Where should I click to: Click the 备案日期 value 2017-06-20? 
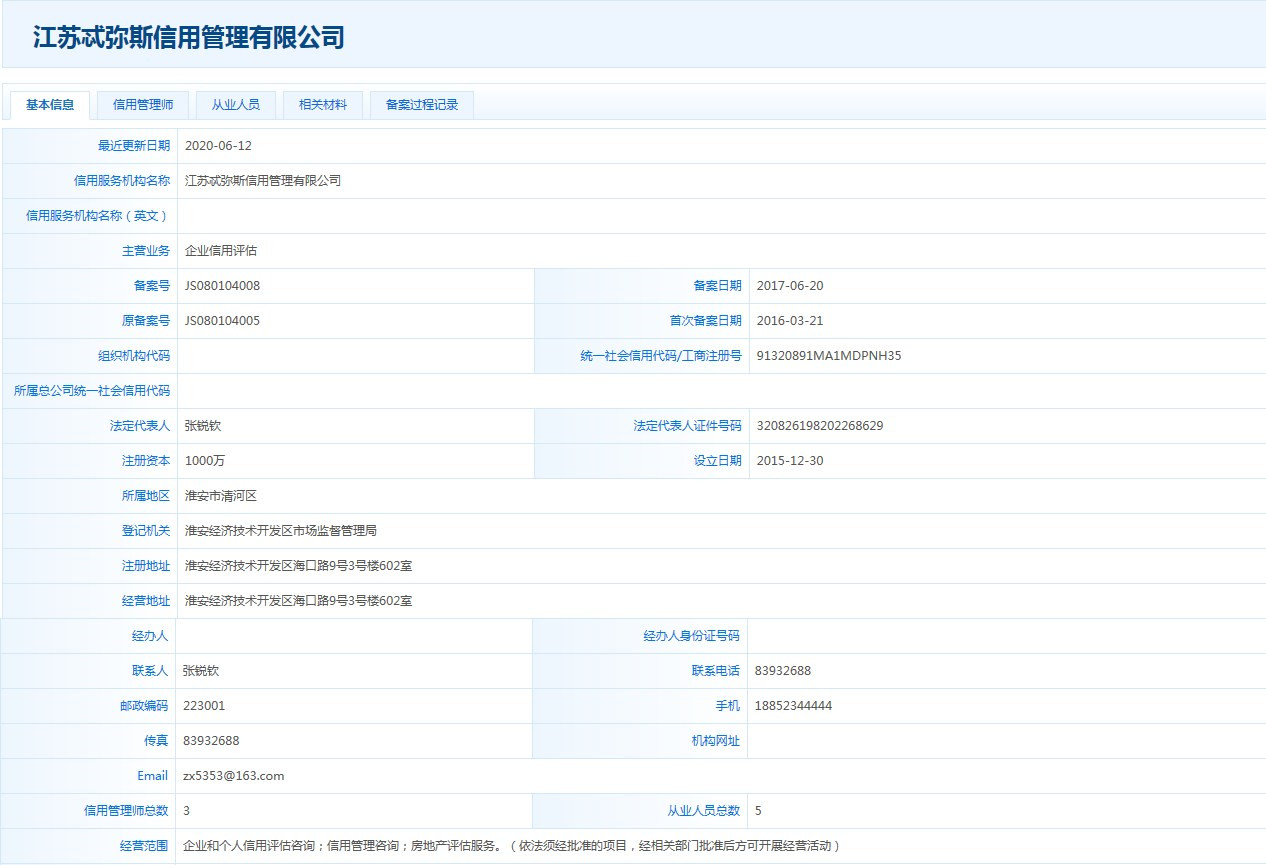[x=790, y=286]
